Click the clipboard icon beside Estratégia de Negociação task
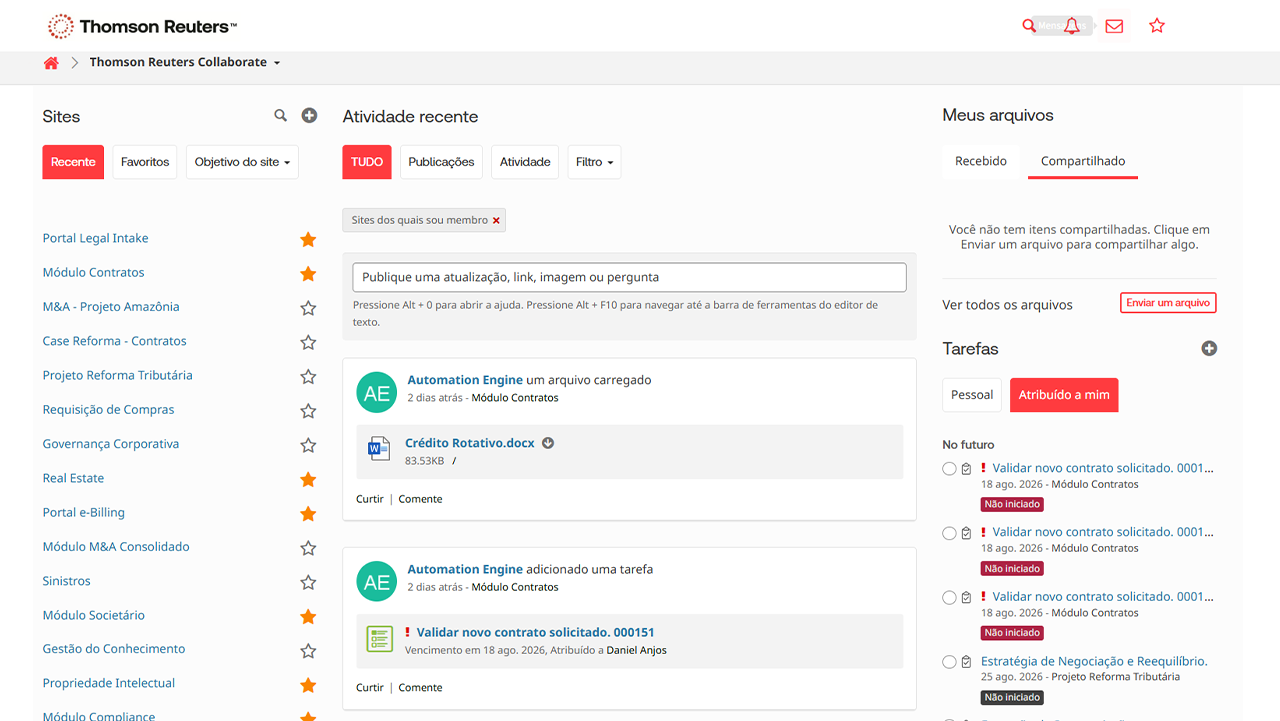The image size is (1280, 721). (x=966, y=662)
